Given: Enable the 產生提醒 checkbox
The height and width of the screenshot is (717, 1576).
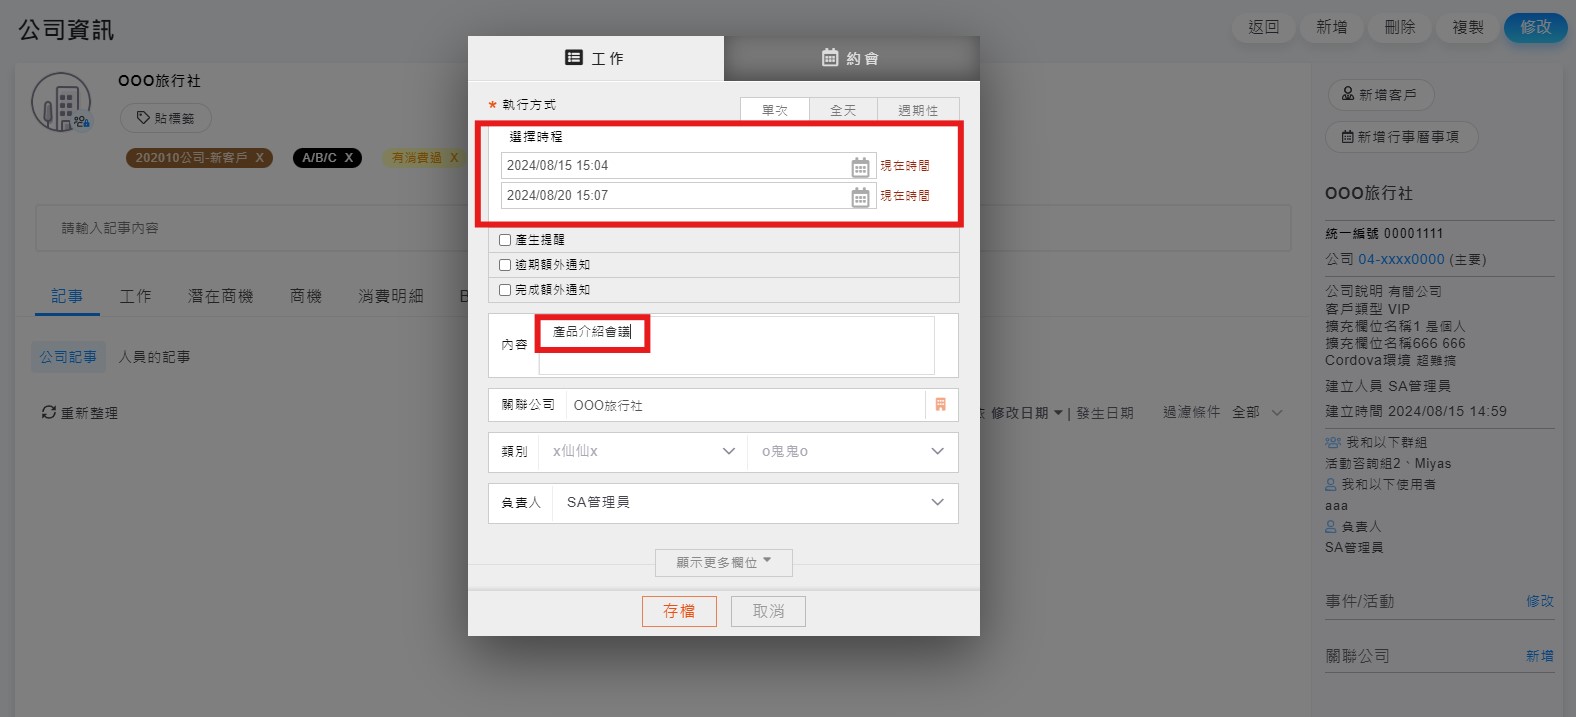Looking at the screenshot, I should click(505, 240).
